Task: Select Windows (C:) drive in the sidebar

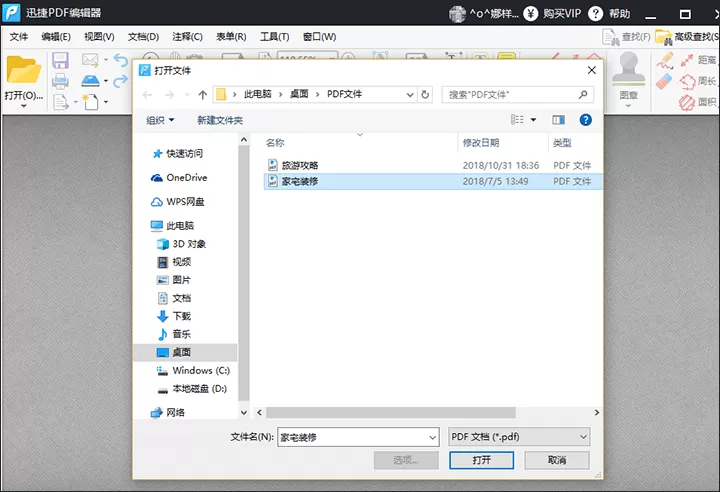Action: point(193,370)
